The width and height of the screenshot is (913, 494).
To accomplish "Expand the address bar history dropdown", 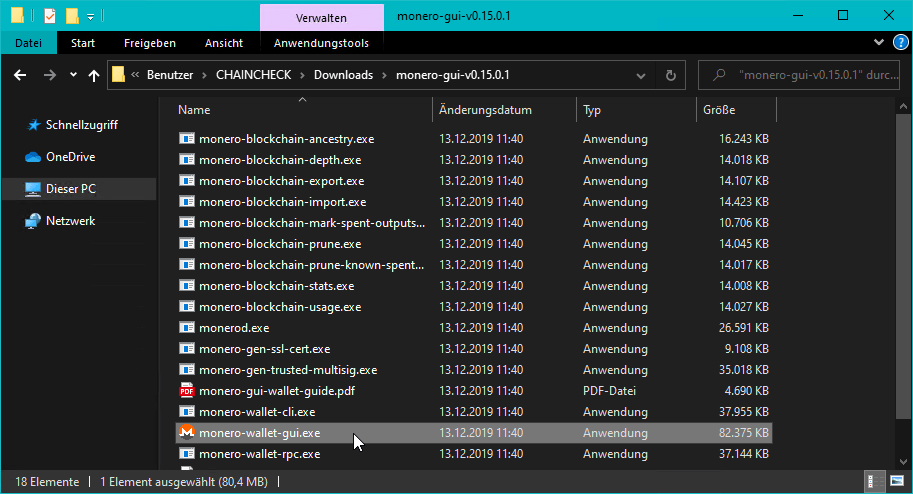I will pos(640,75).
